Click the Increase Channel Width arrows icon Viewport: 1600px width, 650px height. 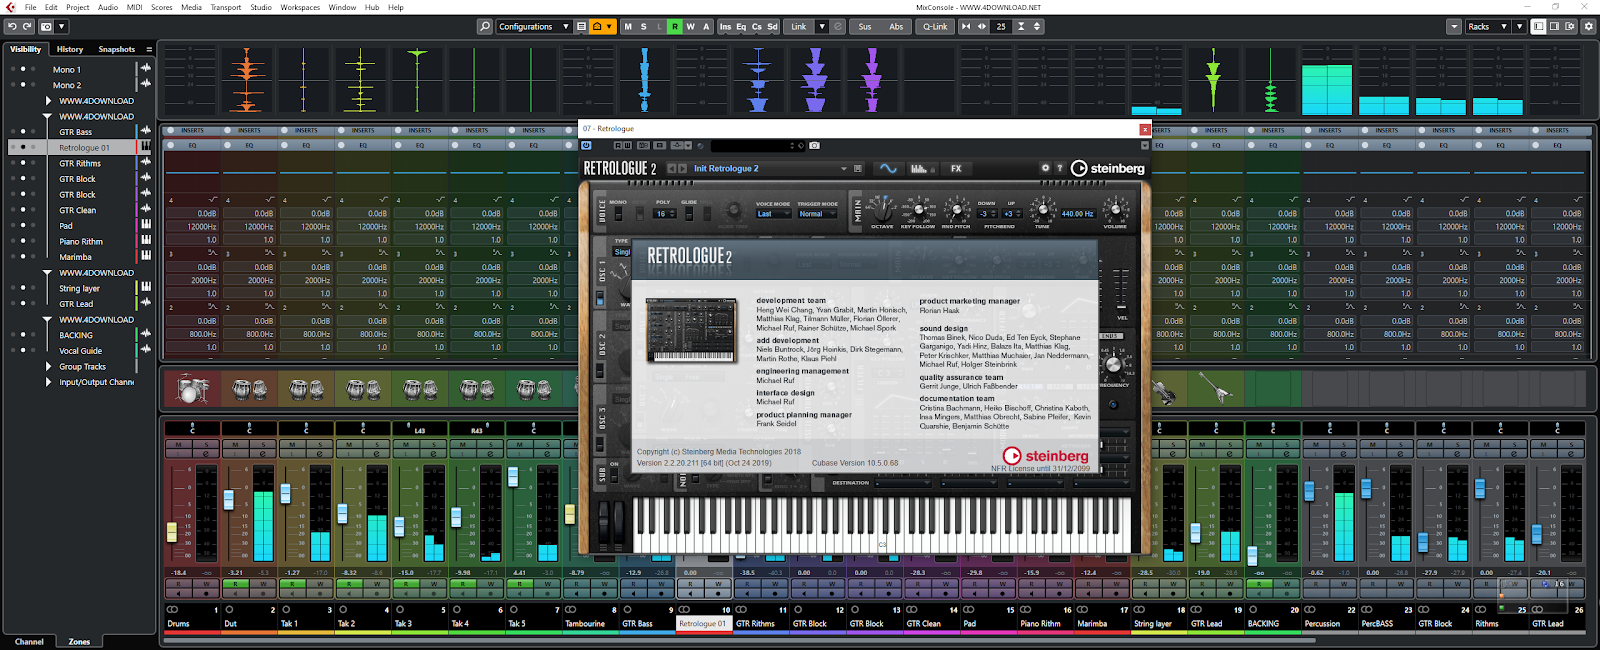click(x=982, y=27)
